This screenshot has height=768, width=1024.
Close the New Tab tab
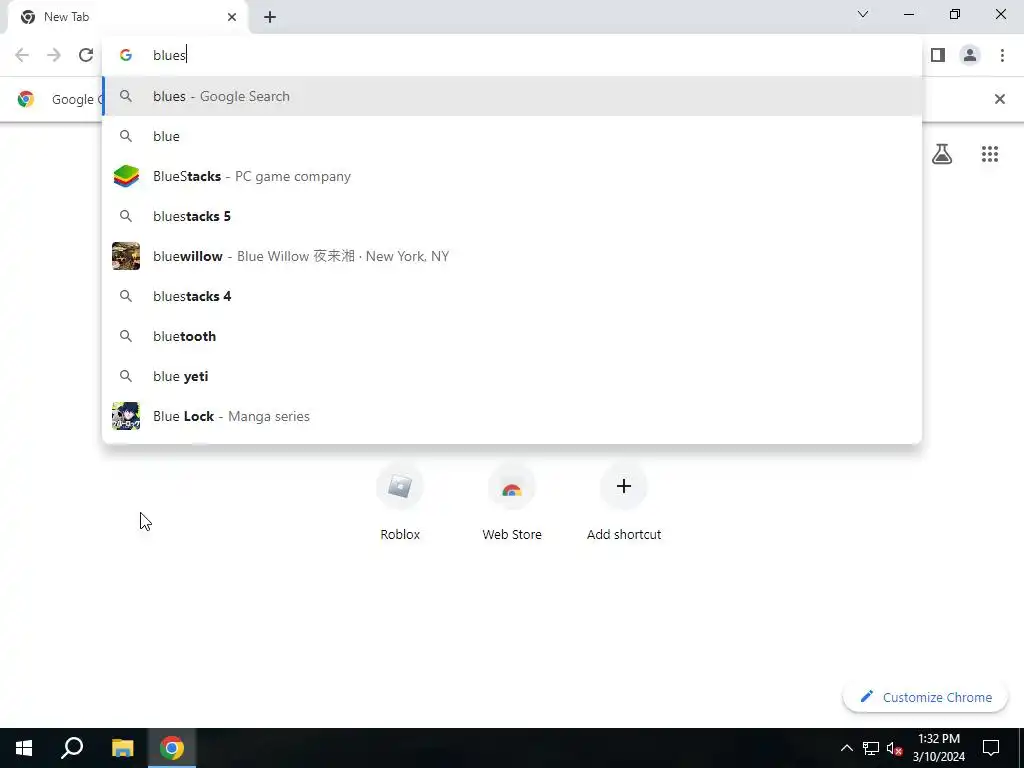pos(232,17)
